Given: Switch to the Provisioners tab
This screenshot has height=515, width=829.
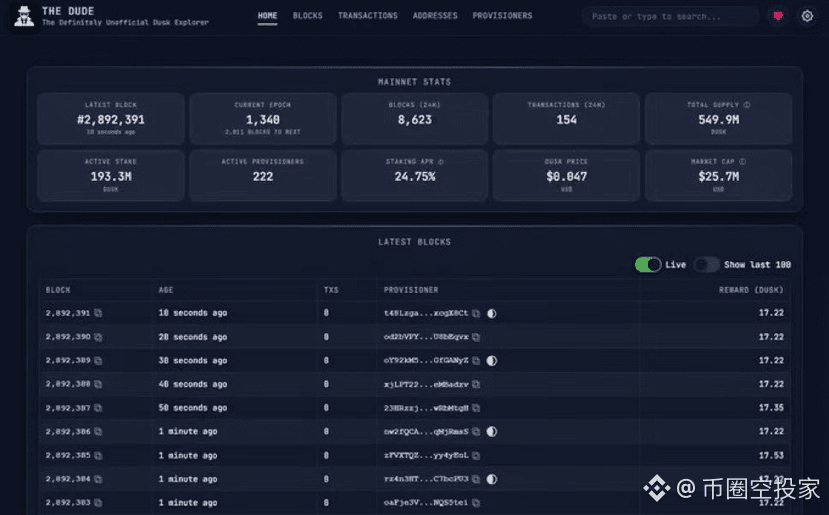Looking at the screenshot, I should [502, 16].
